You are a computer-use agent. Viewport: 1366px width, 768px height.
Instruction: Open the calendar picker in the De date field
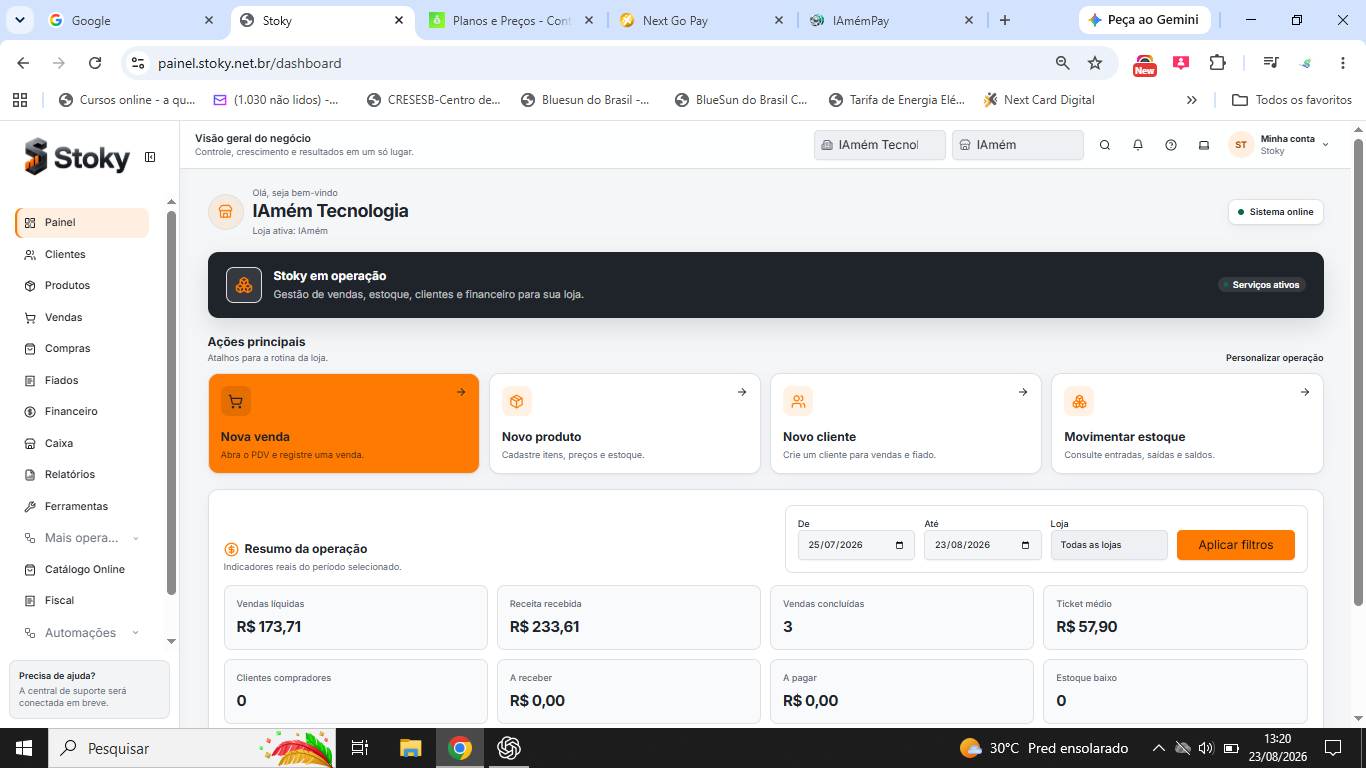tap(899, 545)
